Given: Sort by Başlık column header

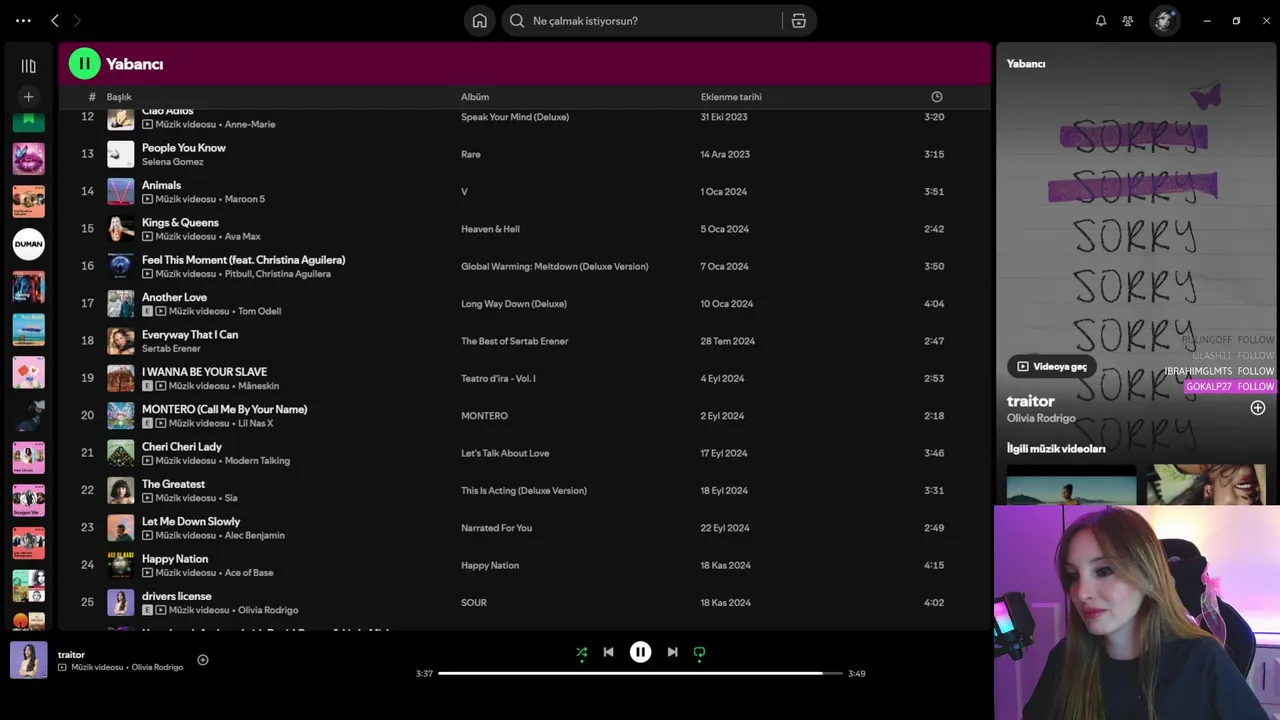Looking at the screenshot, I should [119, 97].
